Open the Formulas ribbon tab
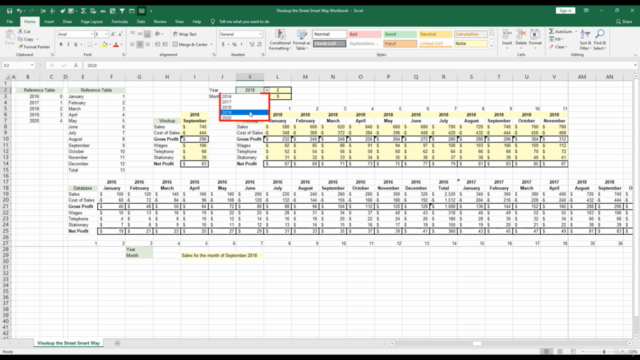 [120, 22]
